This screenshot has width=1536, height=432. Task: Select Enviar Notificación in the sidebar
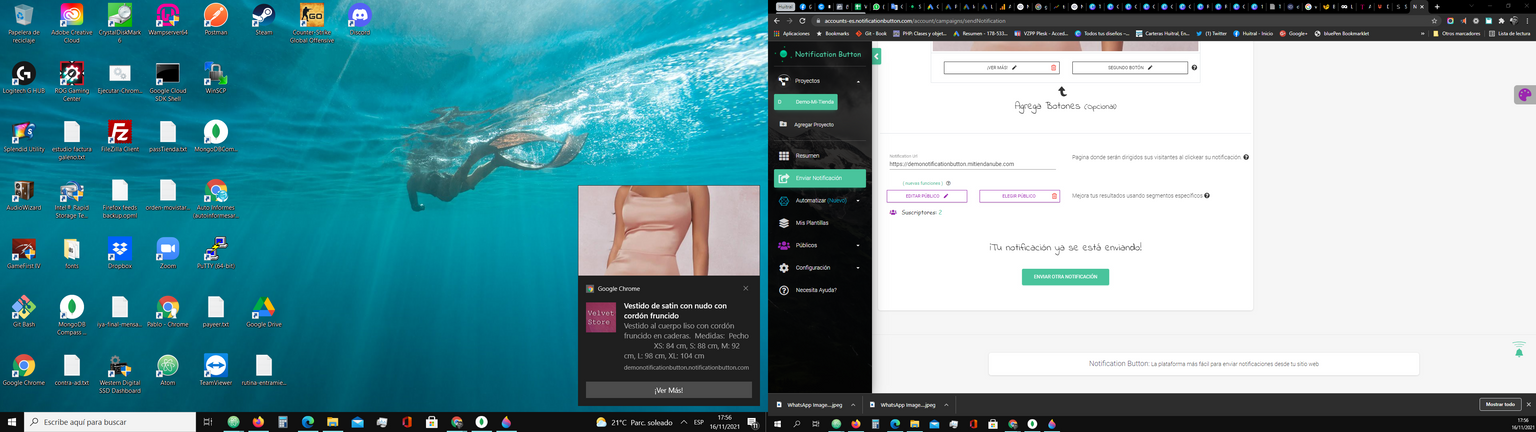[x=819, y=178]
